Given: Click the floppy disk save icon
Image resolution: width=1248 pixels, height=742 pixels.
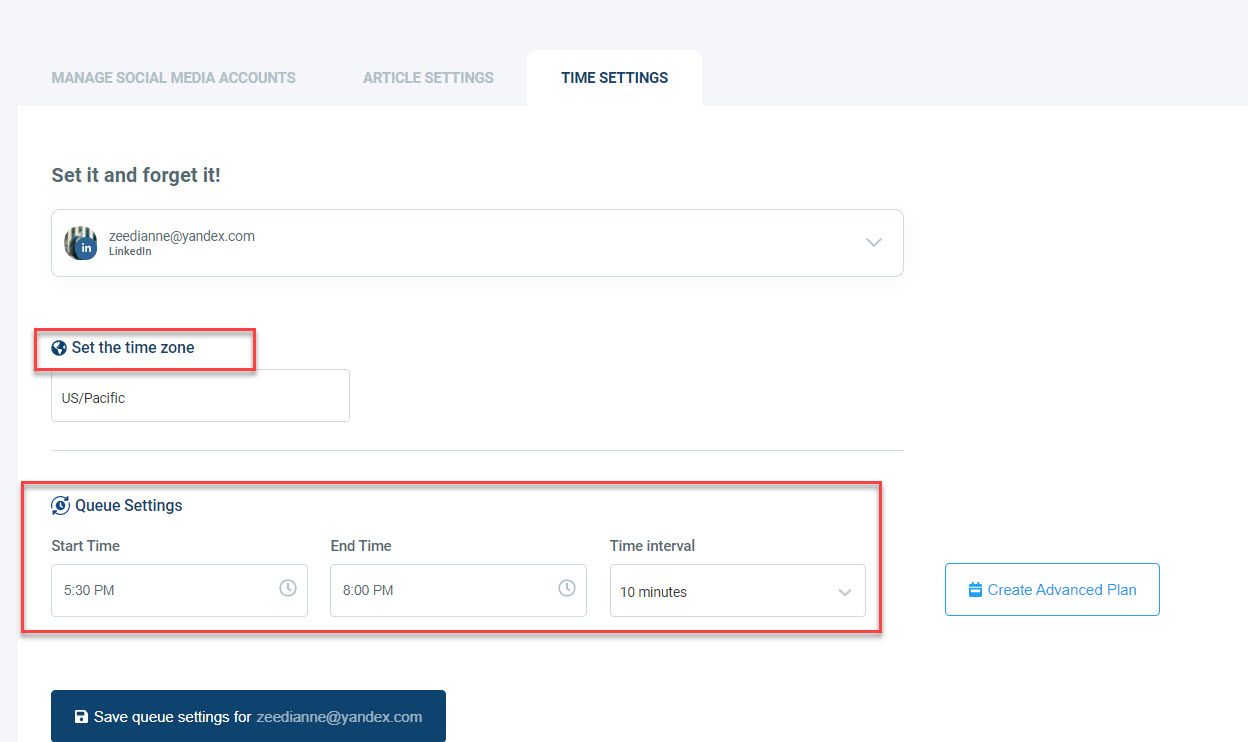Looking at the screenshot, I should tap(81, 717).
